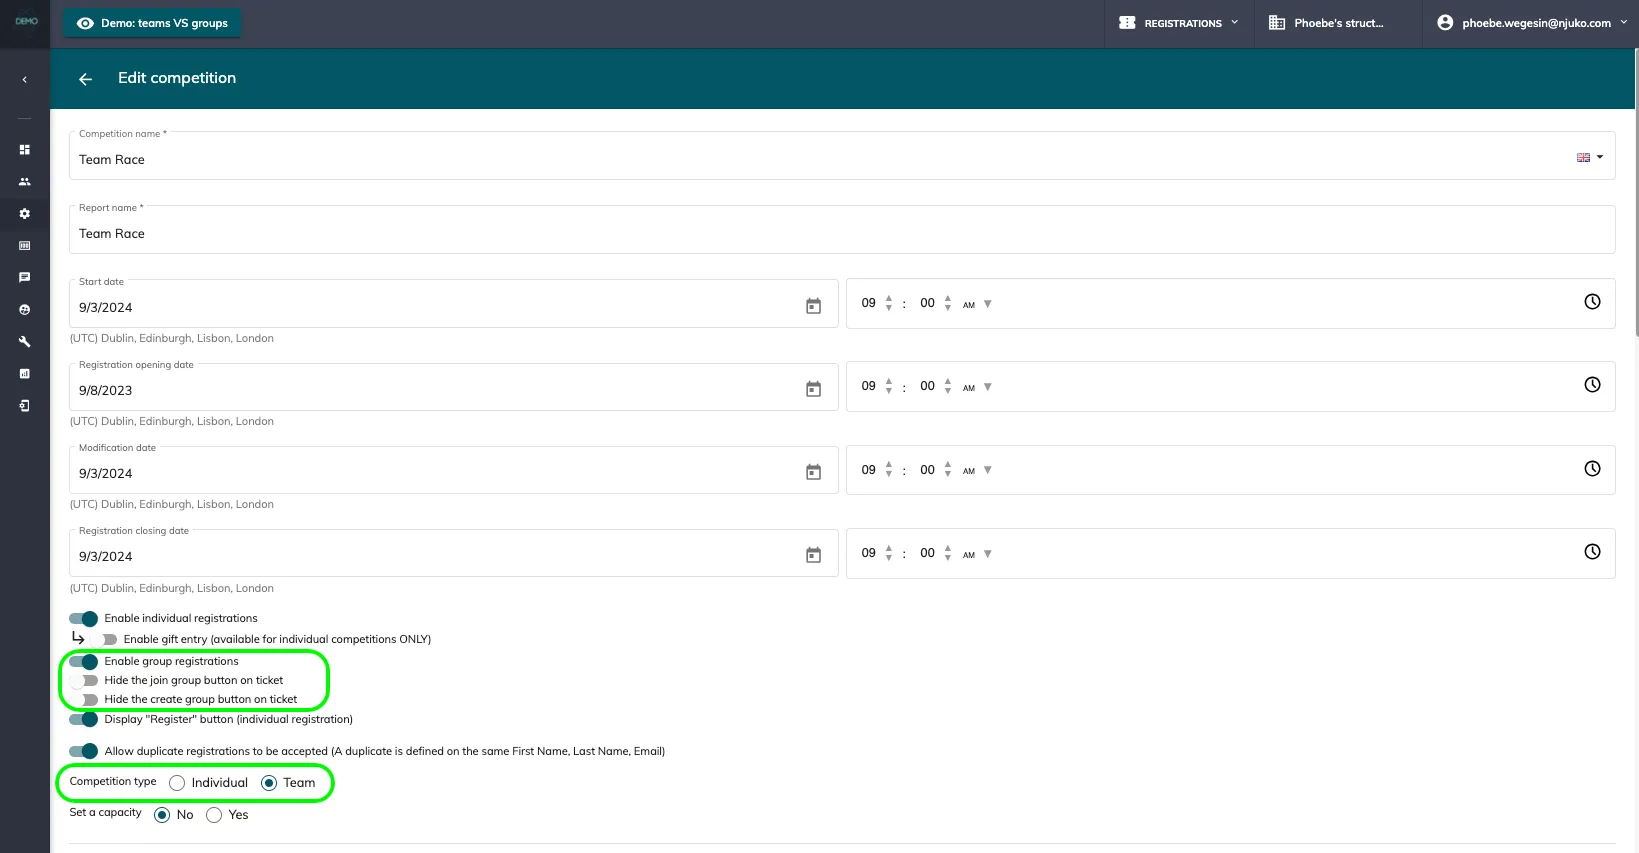Click the Start date hour stepper arrows

pos(889,303)
